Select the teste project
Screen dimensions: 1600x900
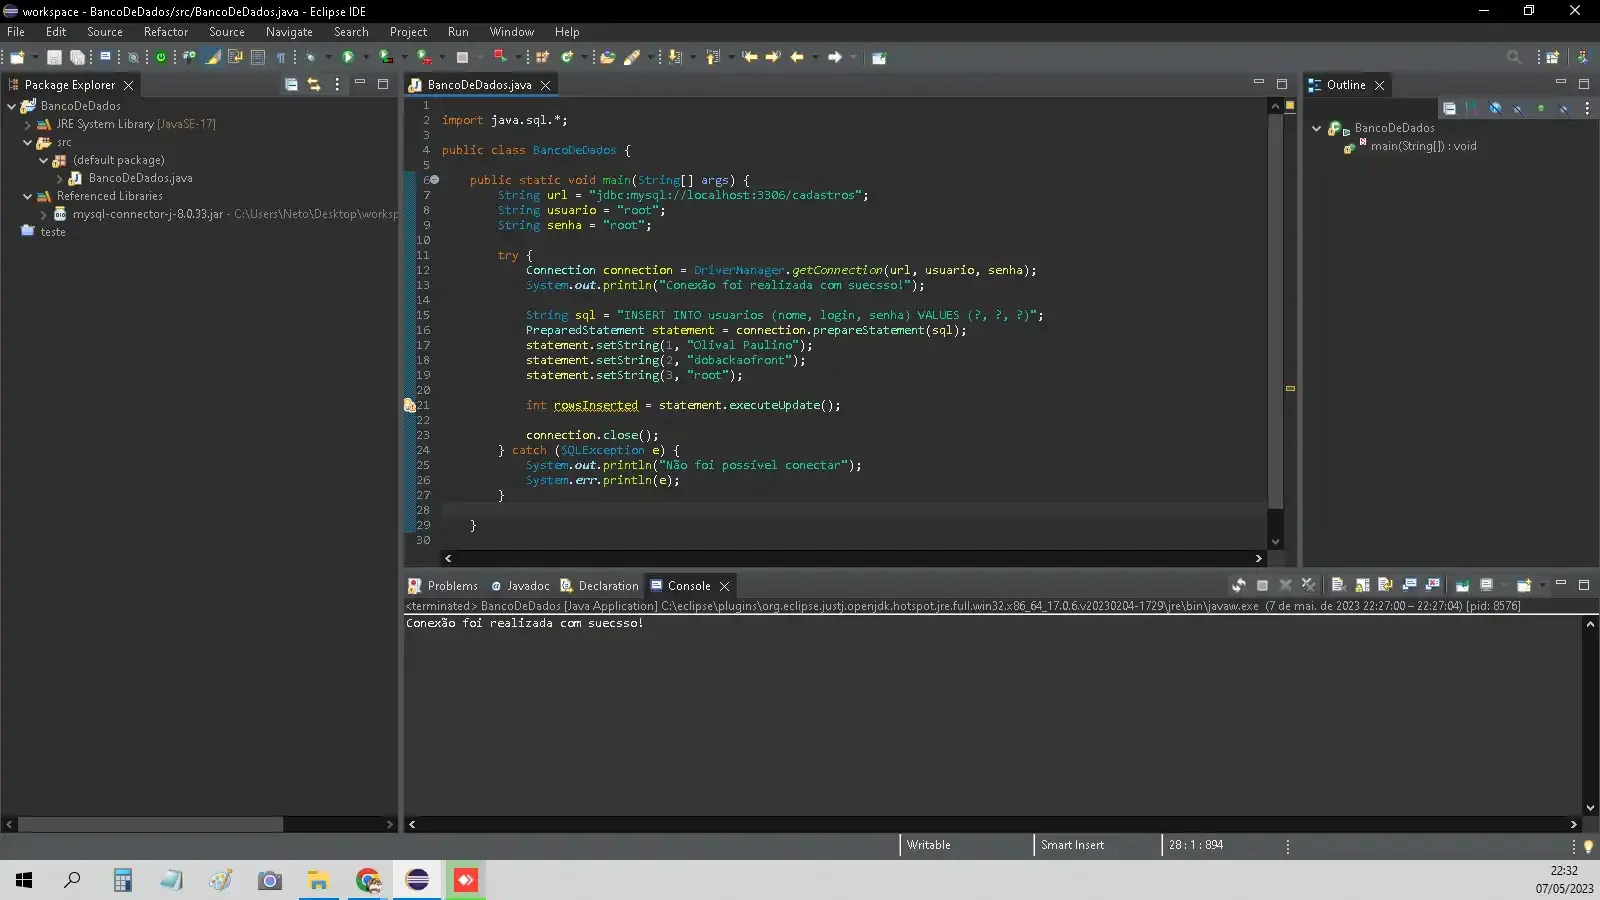pos(53,232)
